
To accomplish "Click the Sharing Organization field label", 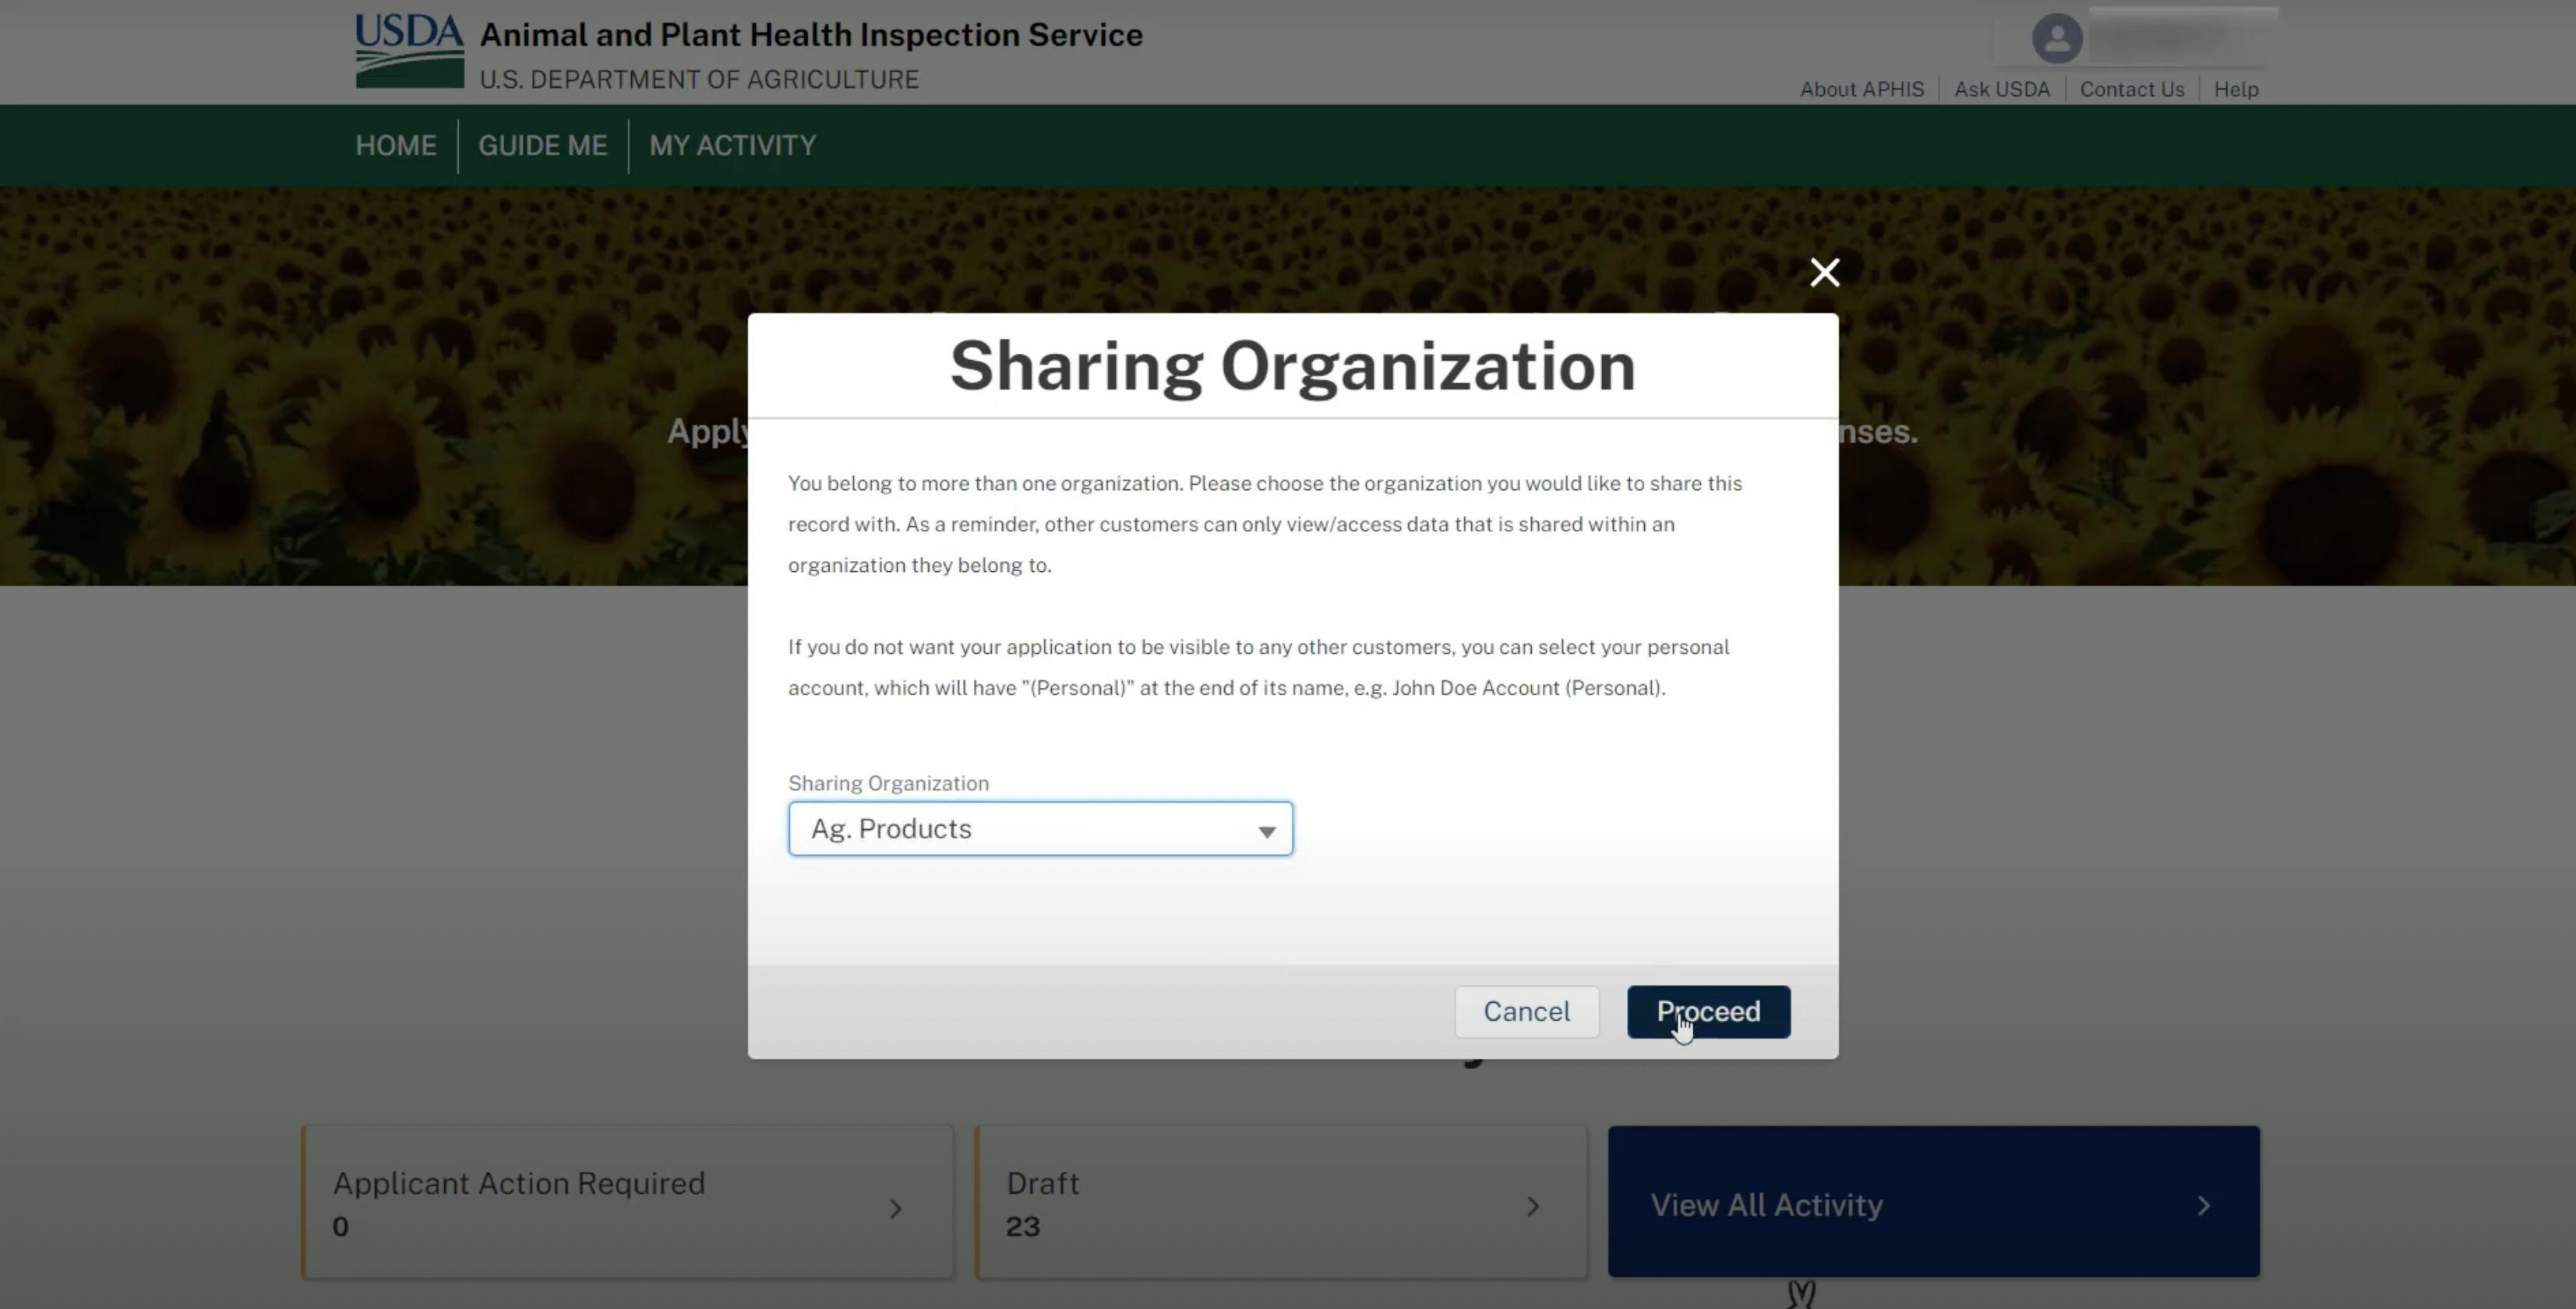I will 888,783.
